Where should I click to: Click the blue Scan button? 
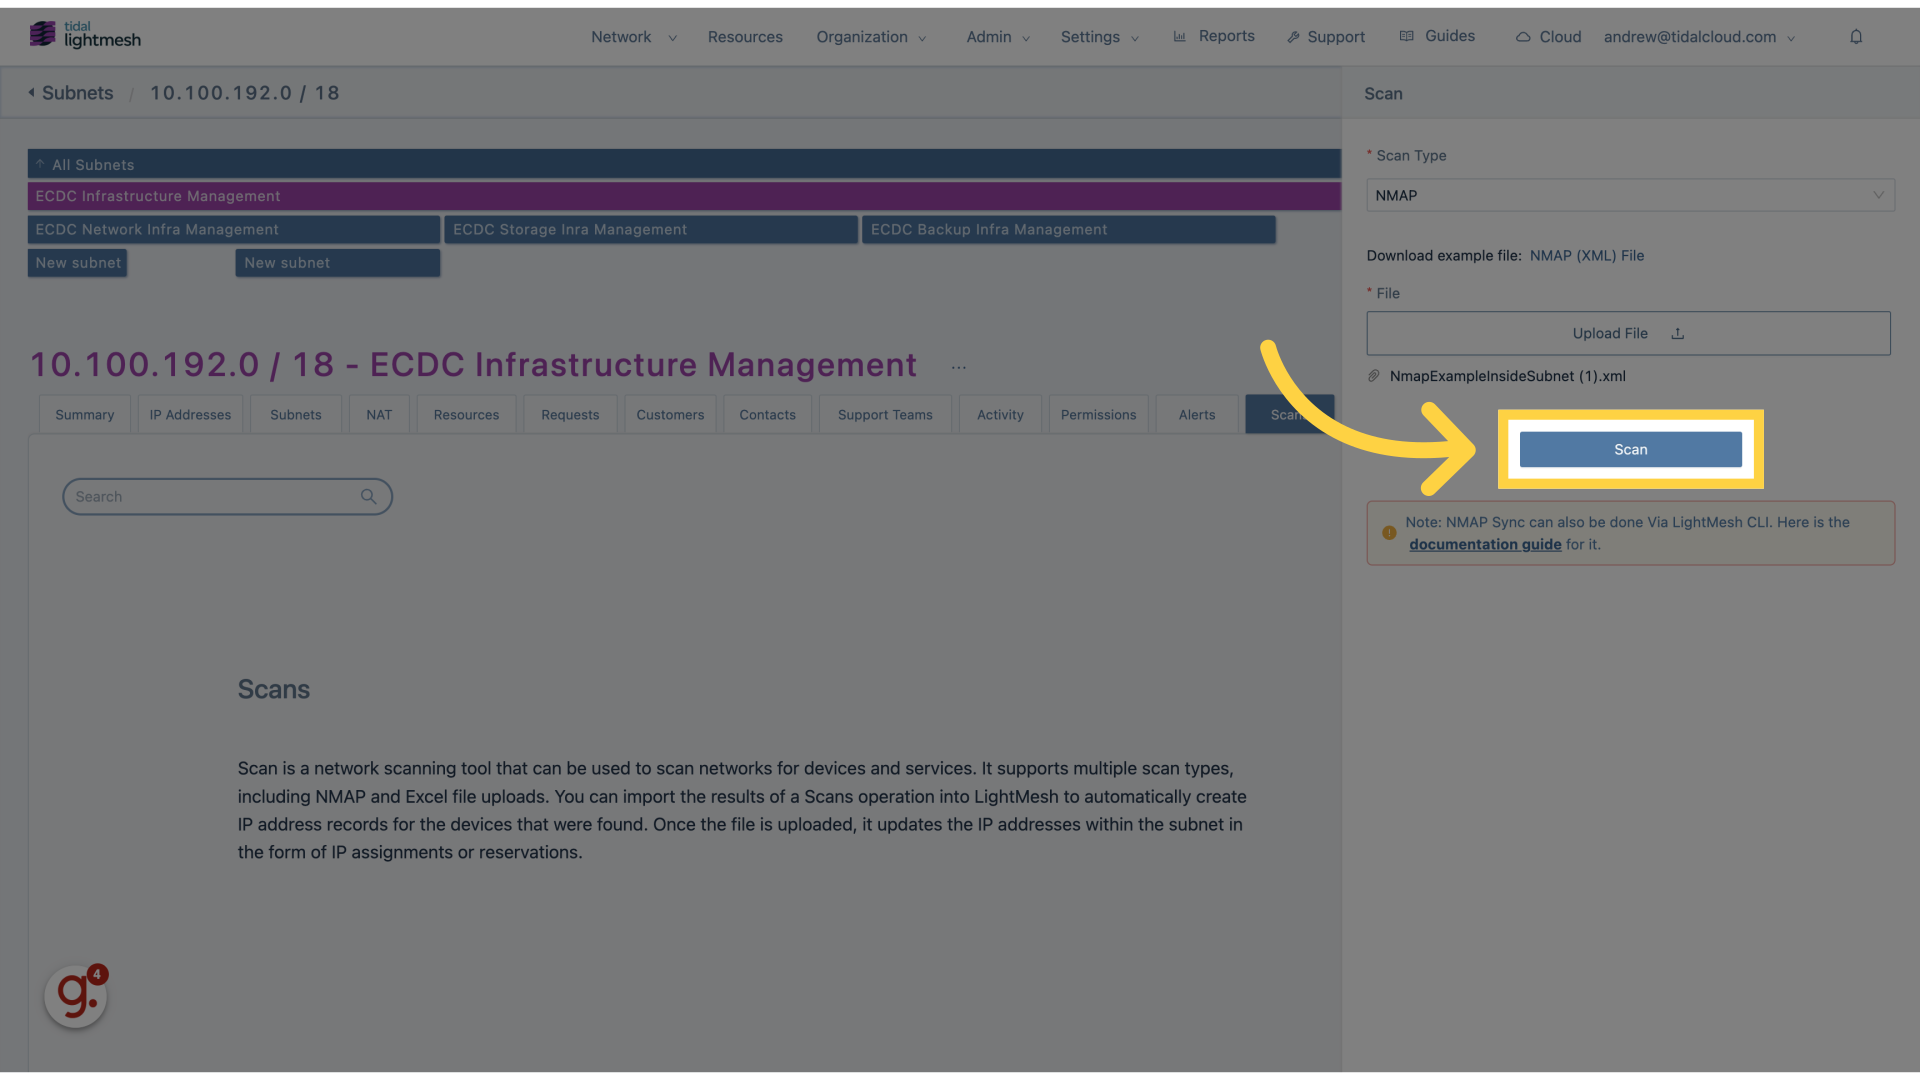(x=1630, y=450)
